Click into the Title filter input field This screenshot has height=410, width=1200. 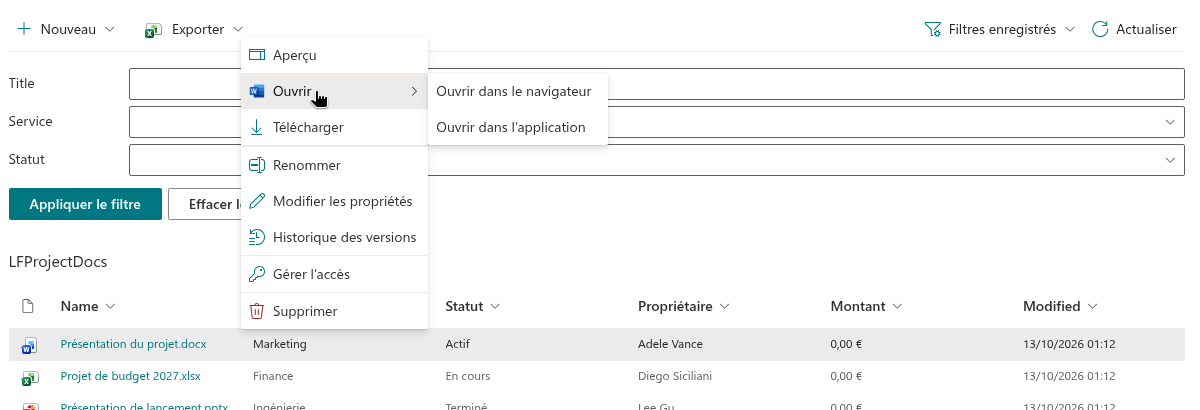click(x=657, y=84)
